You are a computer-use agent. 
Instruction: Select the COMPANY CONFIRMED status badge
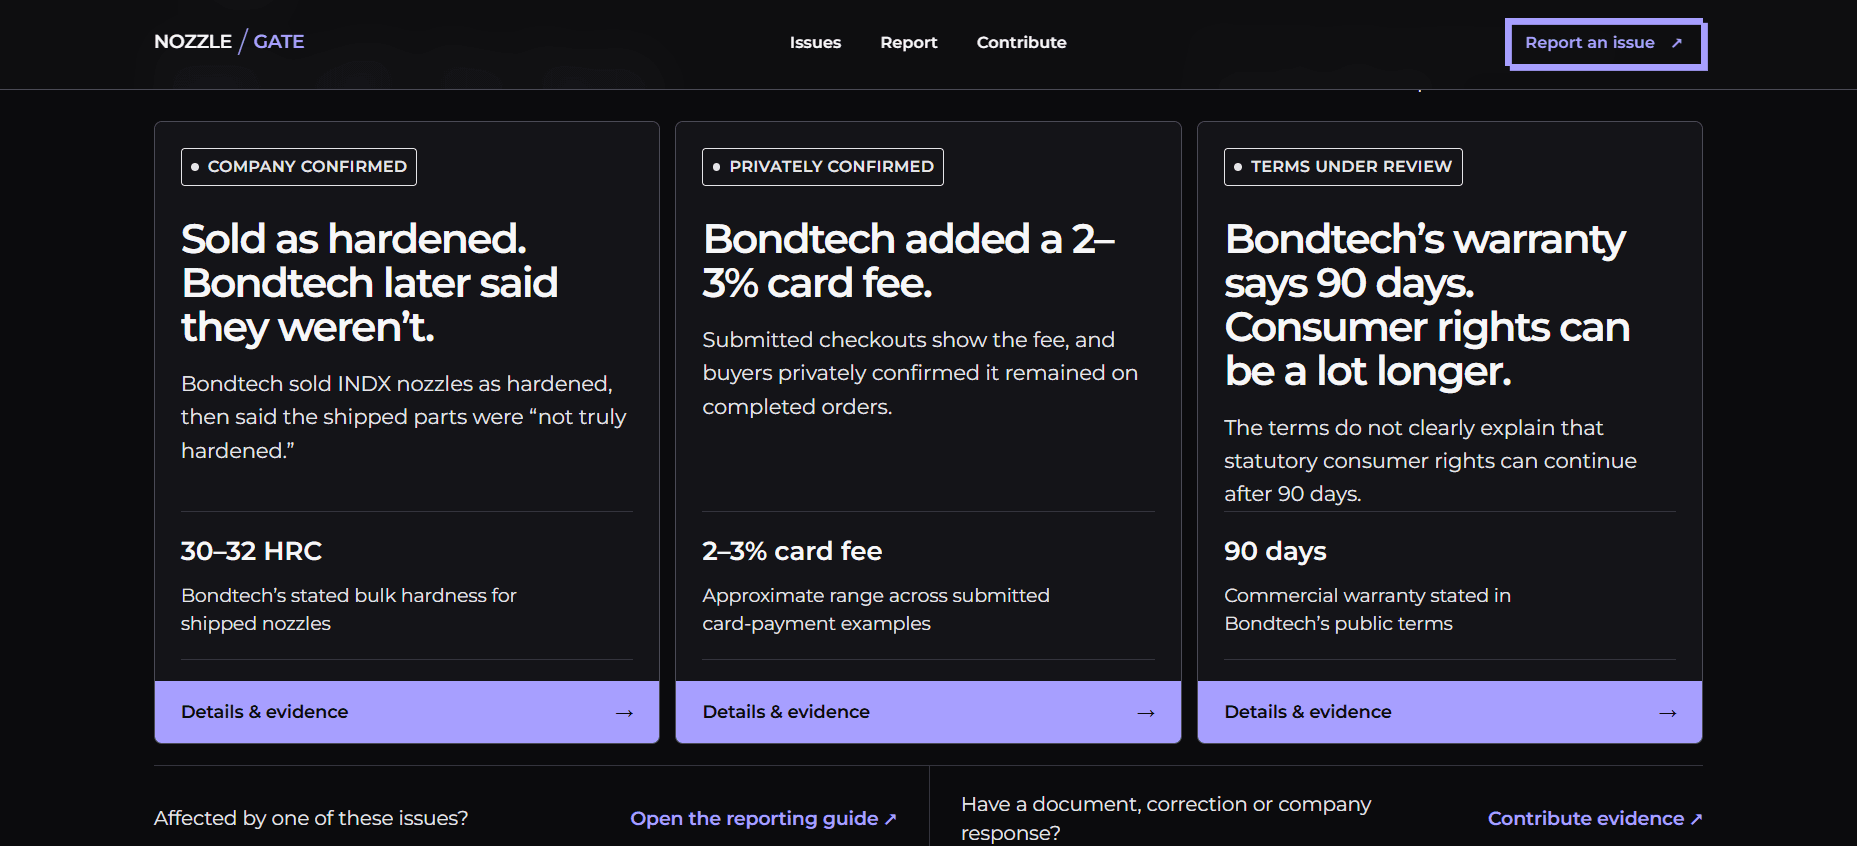pos(299,167)
